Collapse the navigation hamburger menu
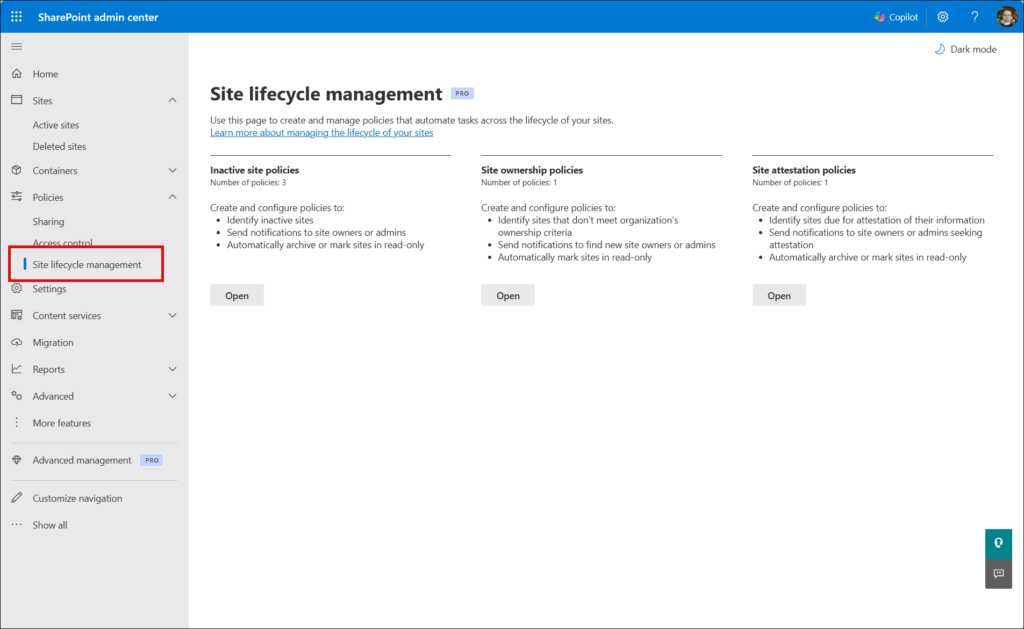 click(16, 47)
